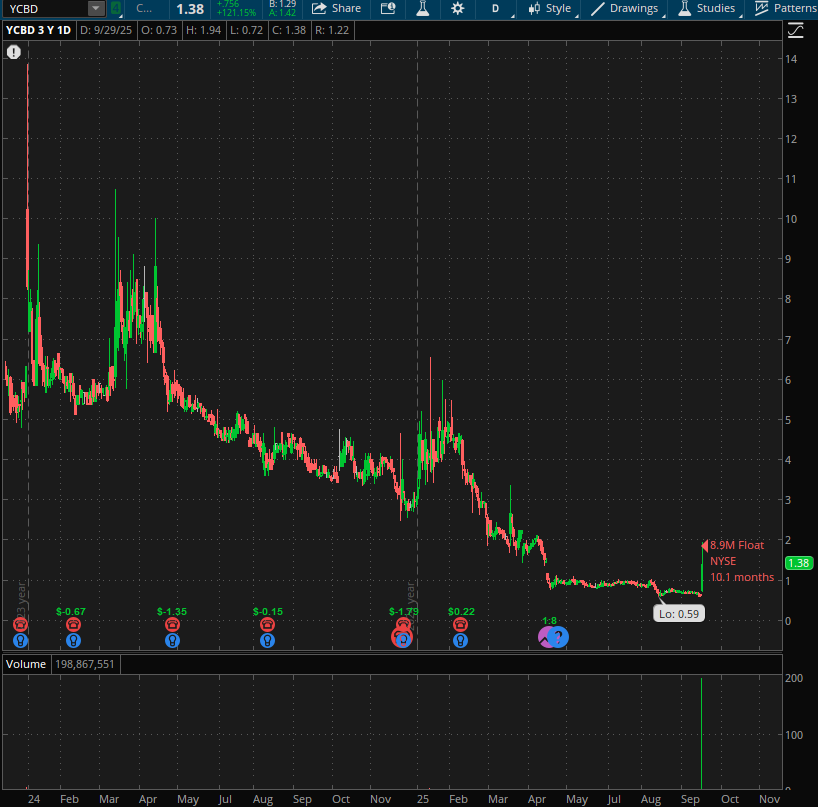Click the 'NYSE' chart label

pyautogui.click(x=723, y=561)
